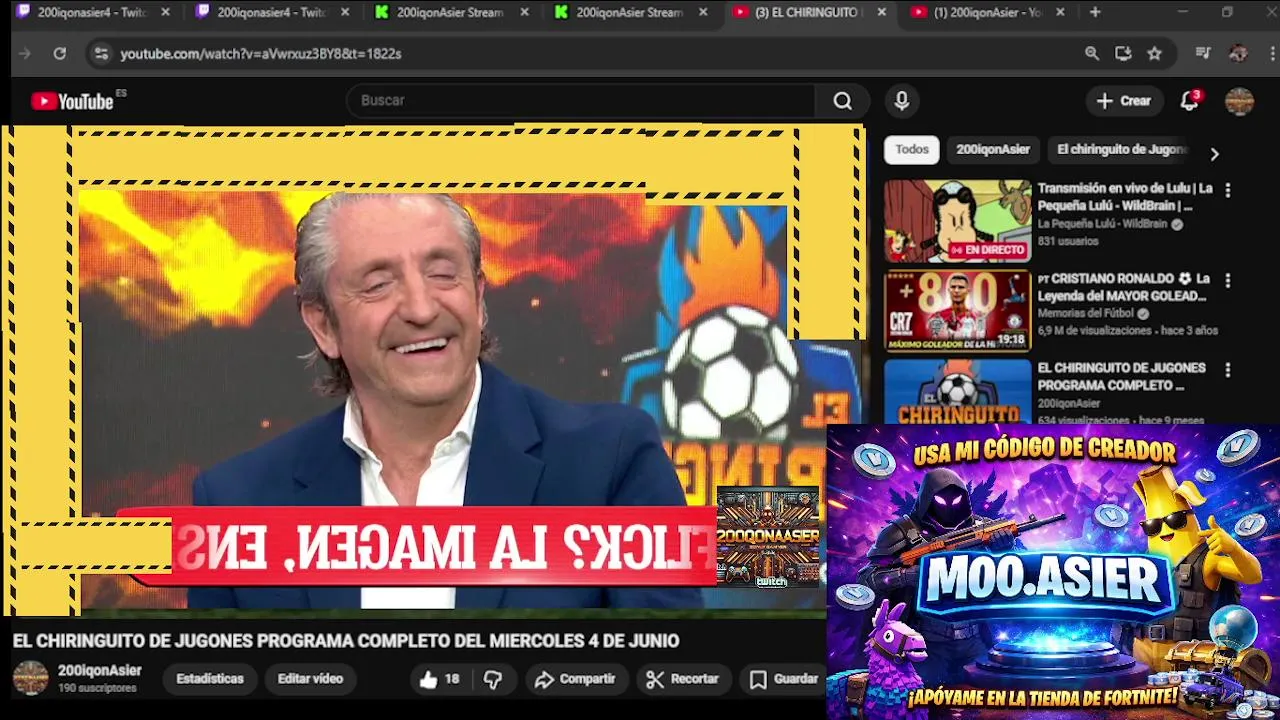Select the URL in the address bar
Image resolution: width=1280 pixels, height=720 pixels.
click(x=261, y=54)
